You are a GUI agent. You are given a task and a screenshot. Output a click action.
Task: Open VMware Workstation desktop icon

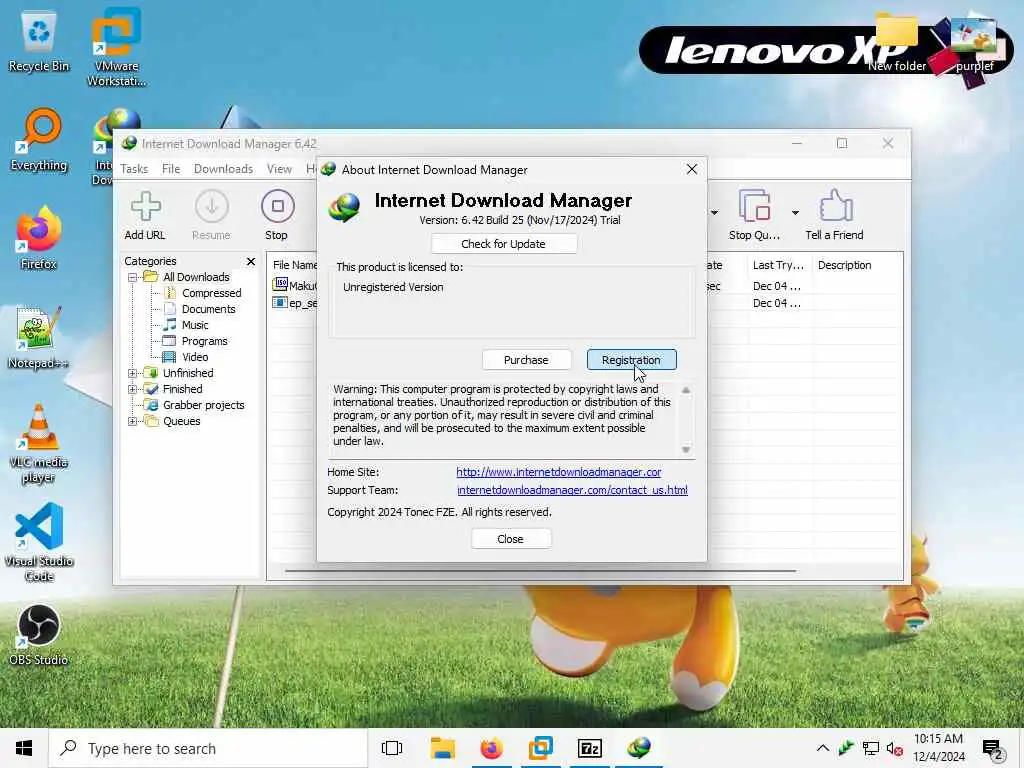point(116,48)
